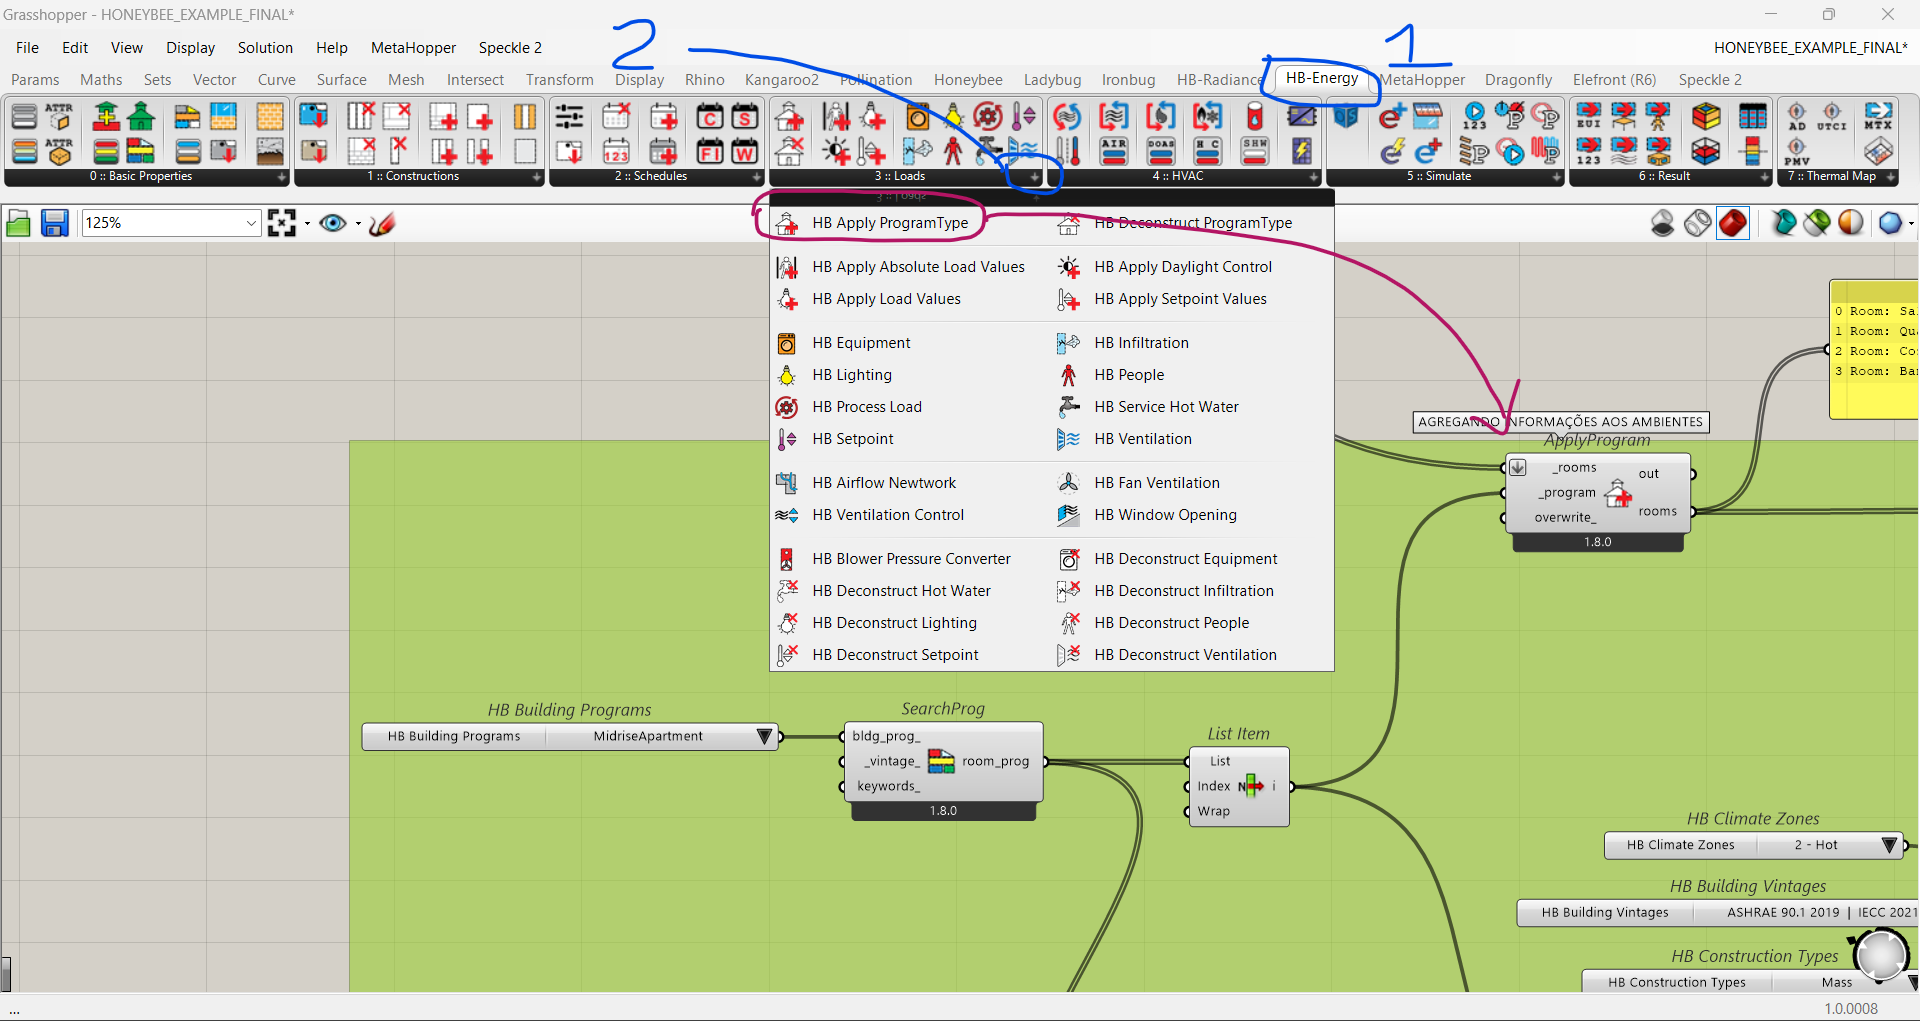Toggle the wireframe preview mode icon
1920x1021 pixels.
[1698, 222]
